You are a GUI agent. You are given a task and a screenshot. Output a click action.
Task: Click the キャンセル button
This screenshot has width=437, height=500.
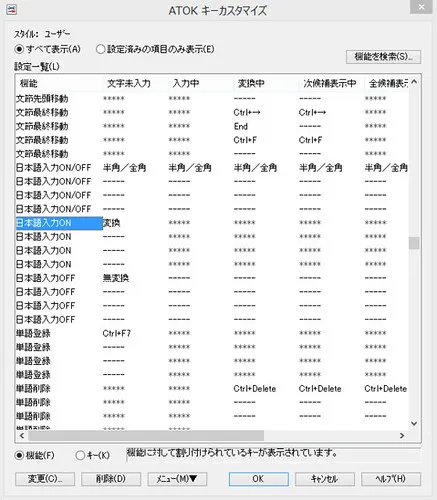point(325,479)
